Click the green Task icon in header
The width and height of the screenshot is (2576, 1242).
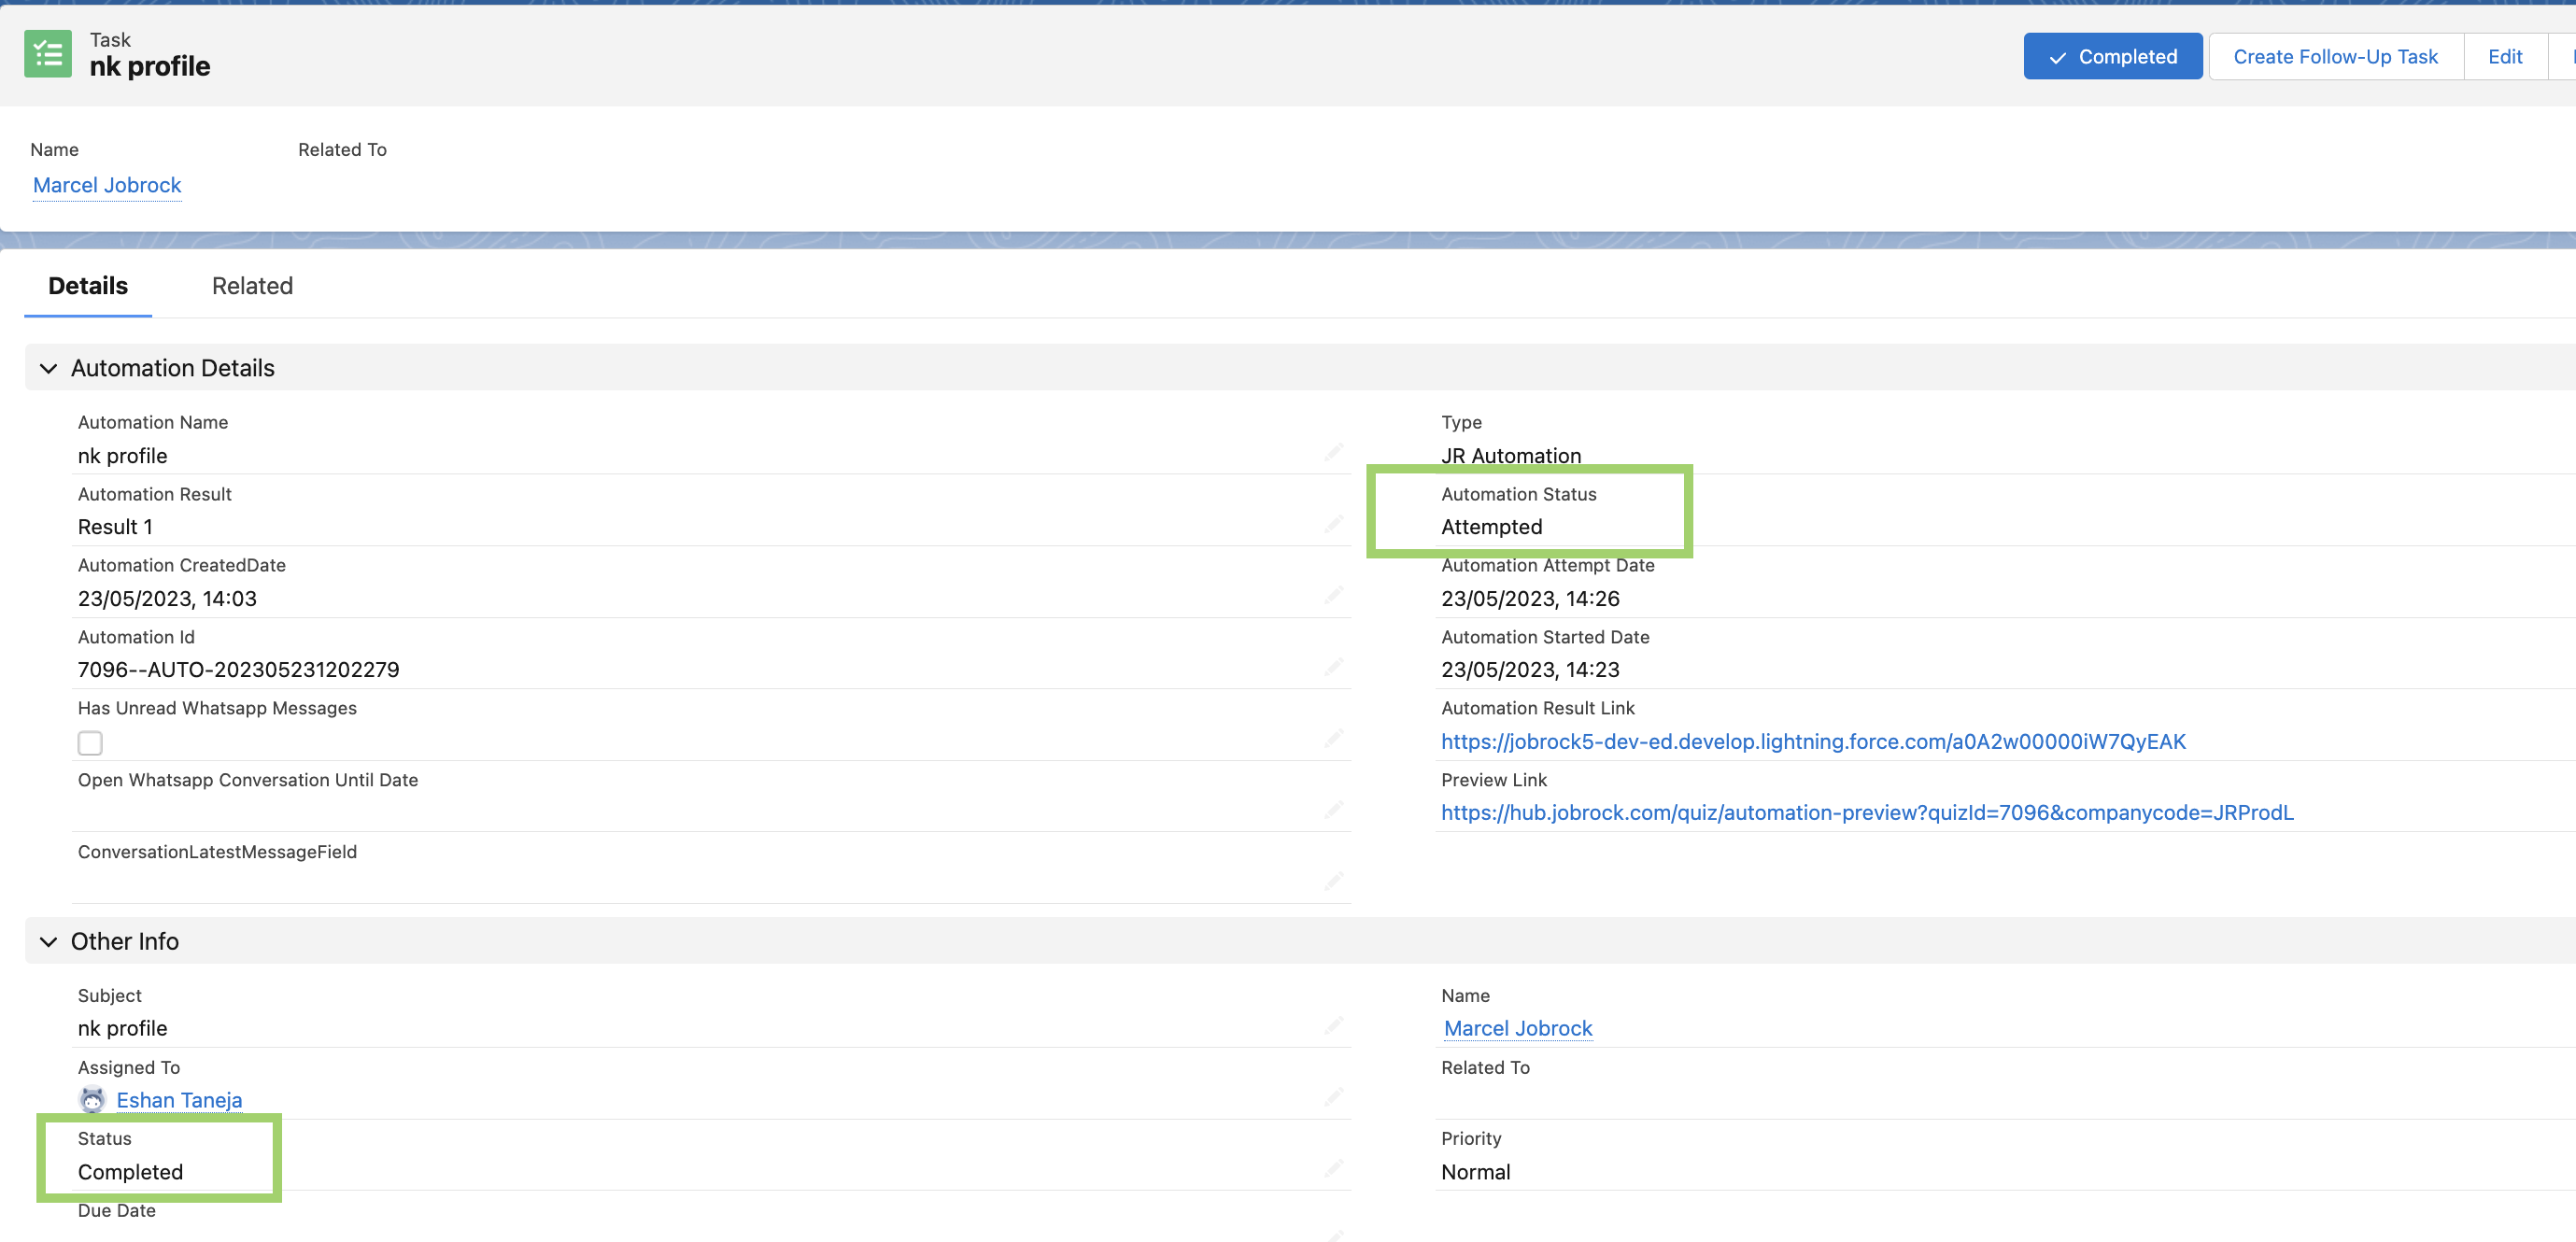click(47, 54)
